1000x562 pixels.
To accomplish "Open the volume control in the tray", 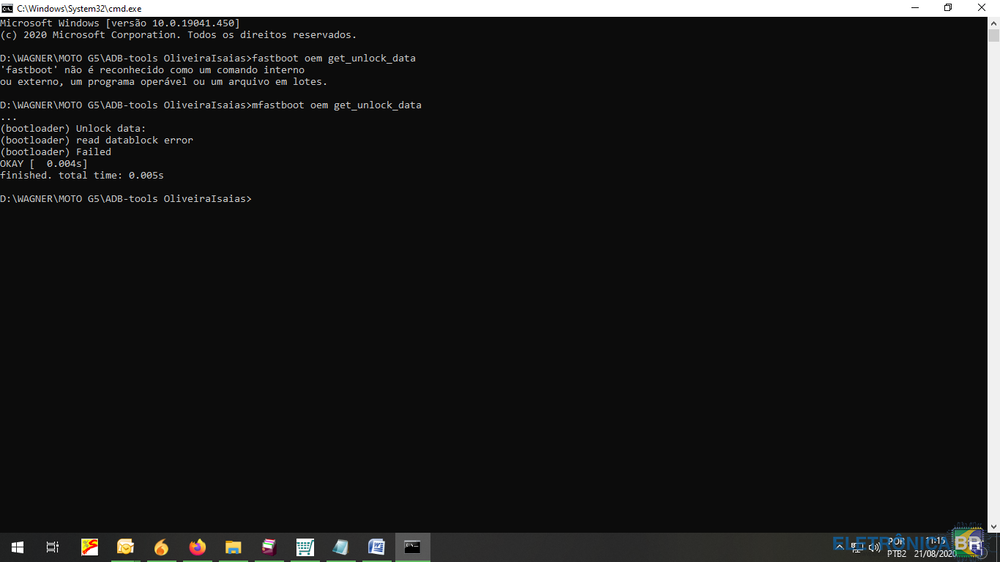I will click(x=874, y=547).
